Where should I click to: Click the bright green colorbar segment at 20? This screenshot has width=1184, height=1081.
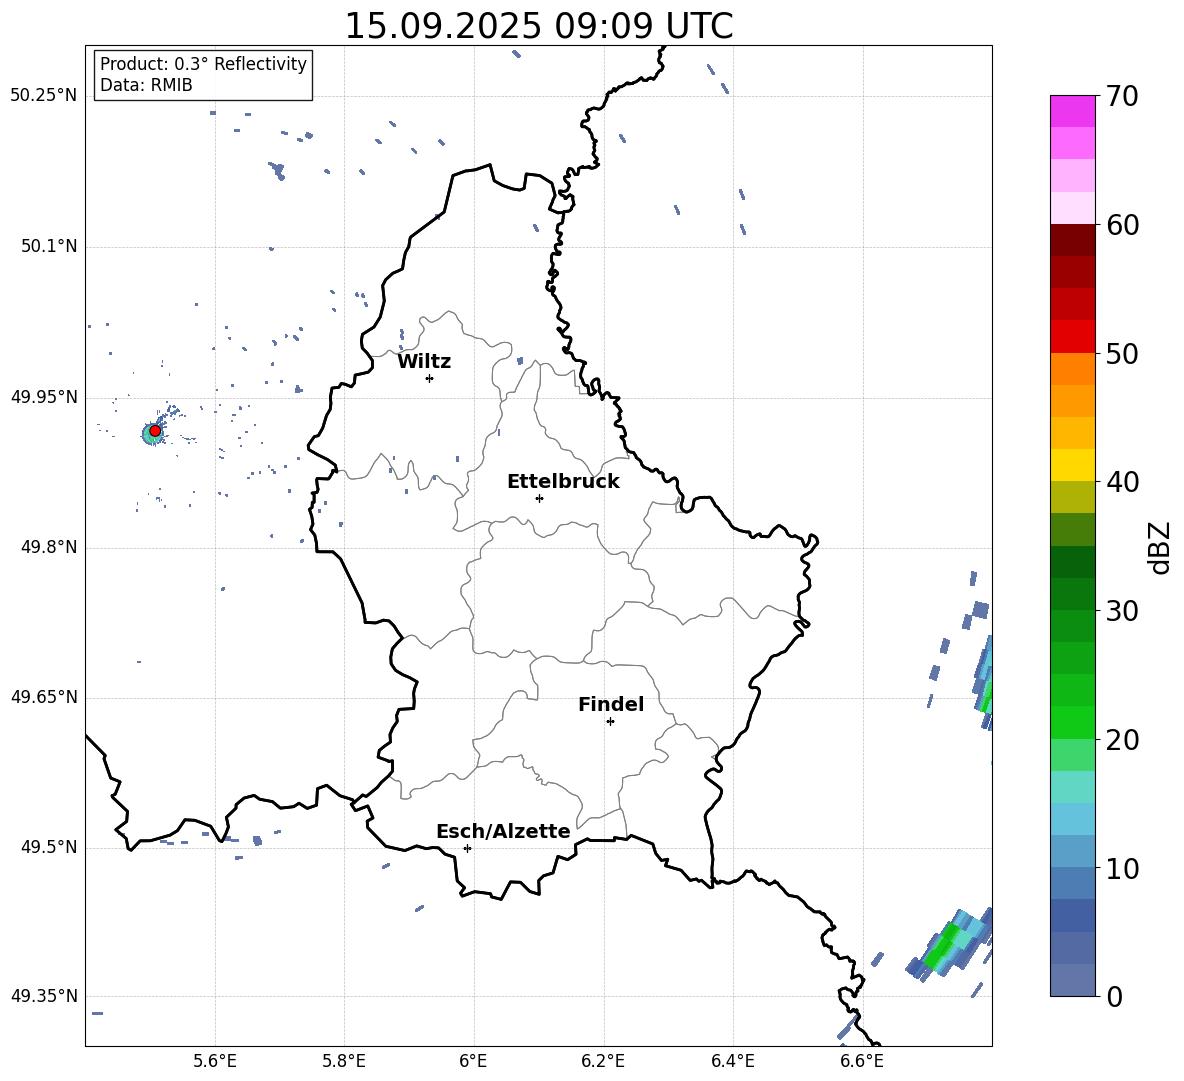point(1072,722)
